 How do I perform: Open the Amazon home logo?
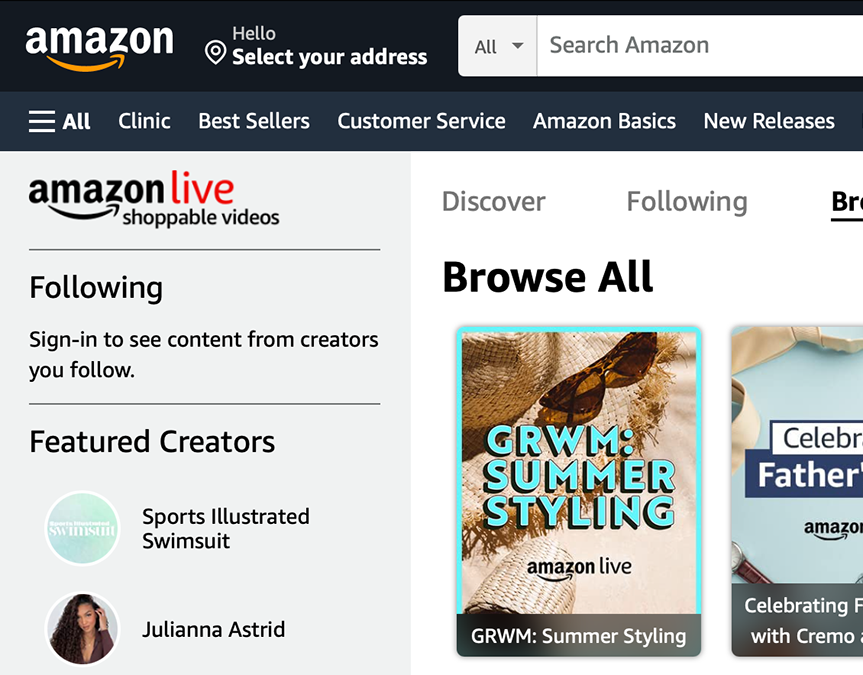click(x=100, y=47)
